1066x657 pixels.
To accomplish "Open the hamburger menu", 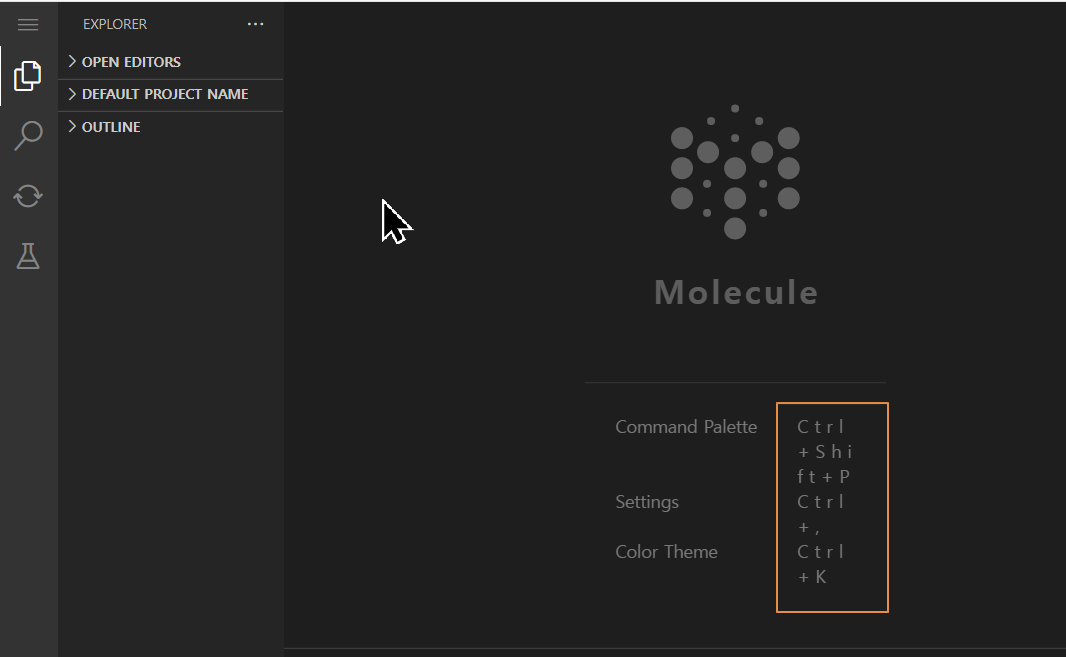I will tap(27, 24).
